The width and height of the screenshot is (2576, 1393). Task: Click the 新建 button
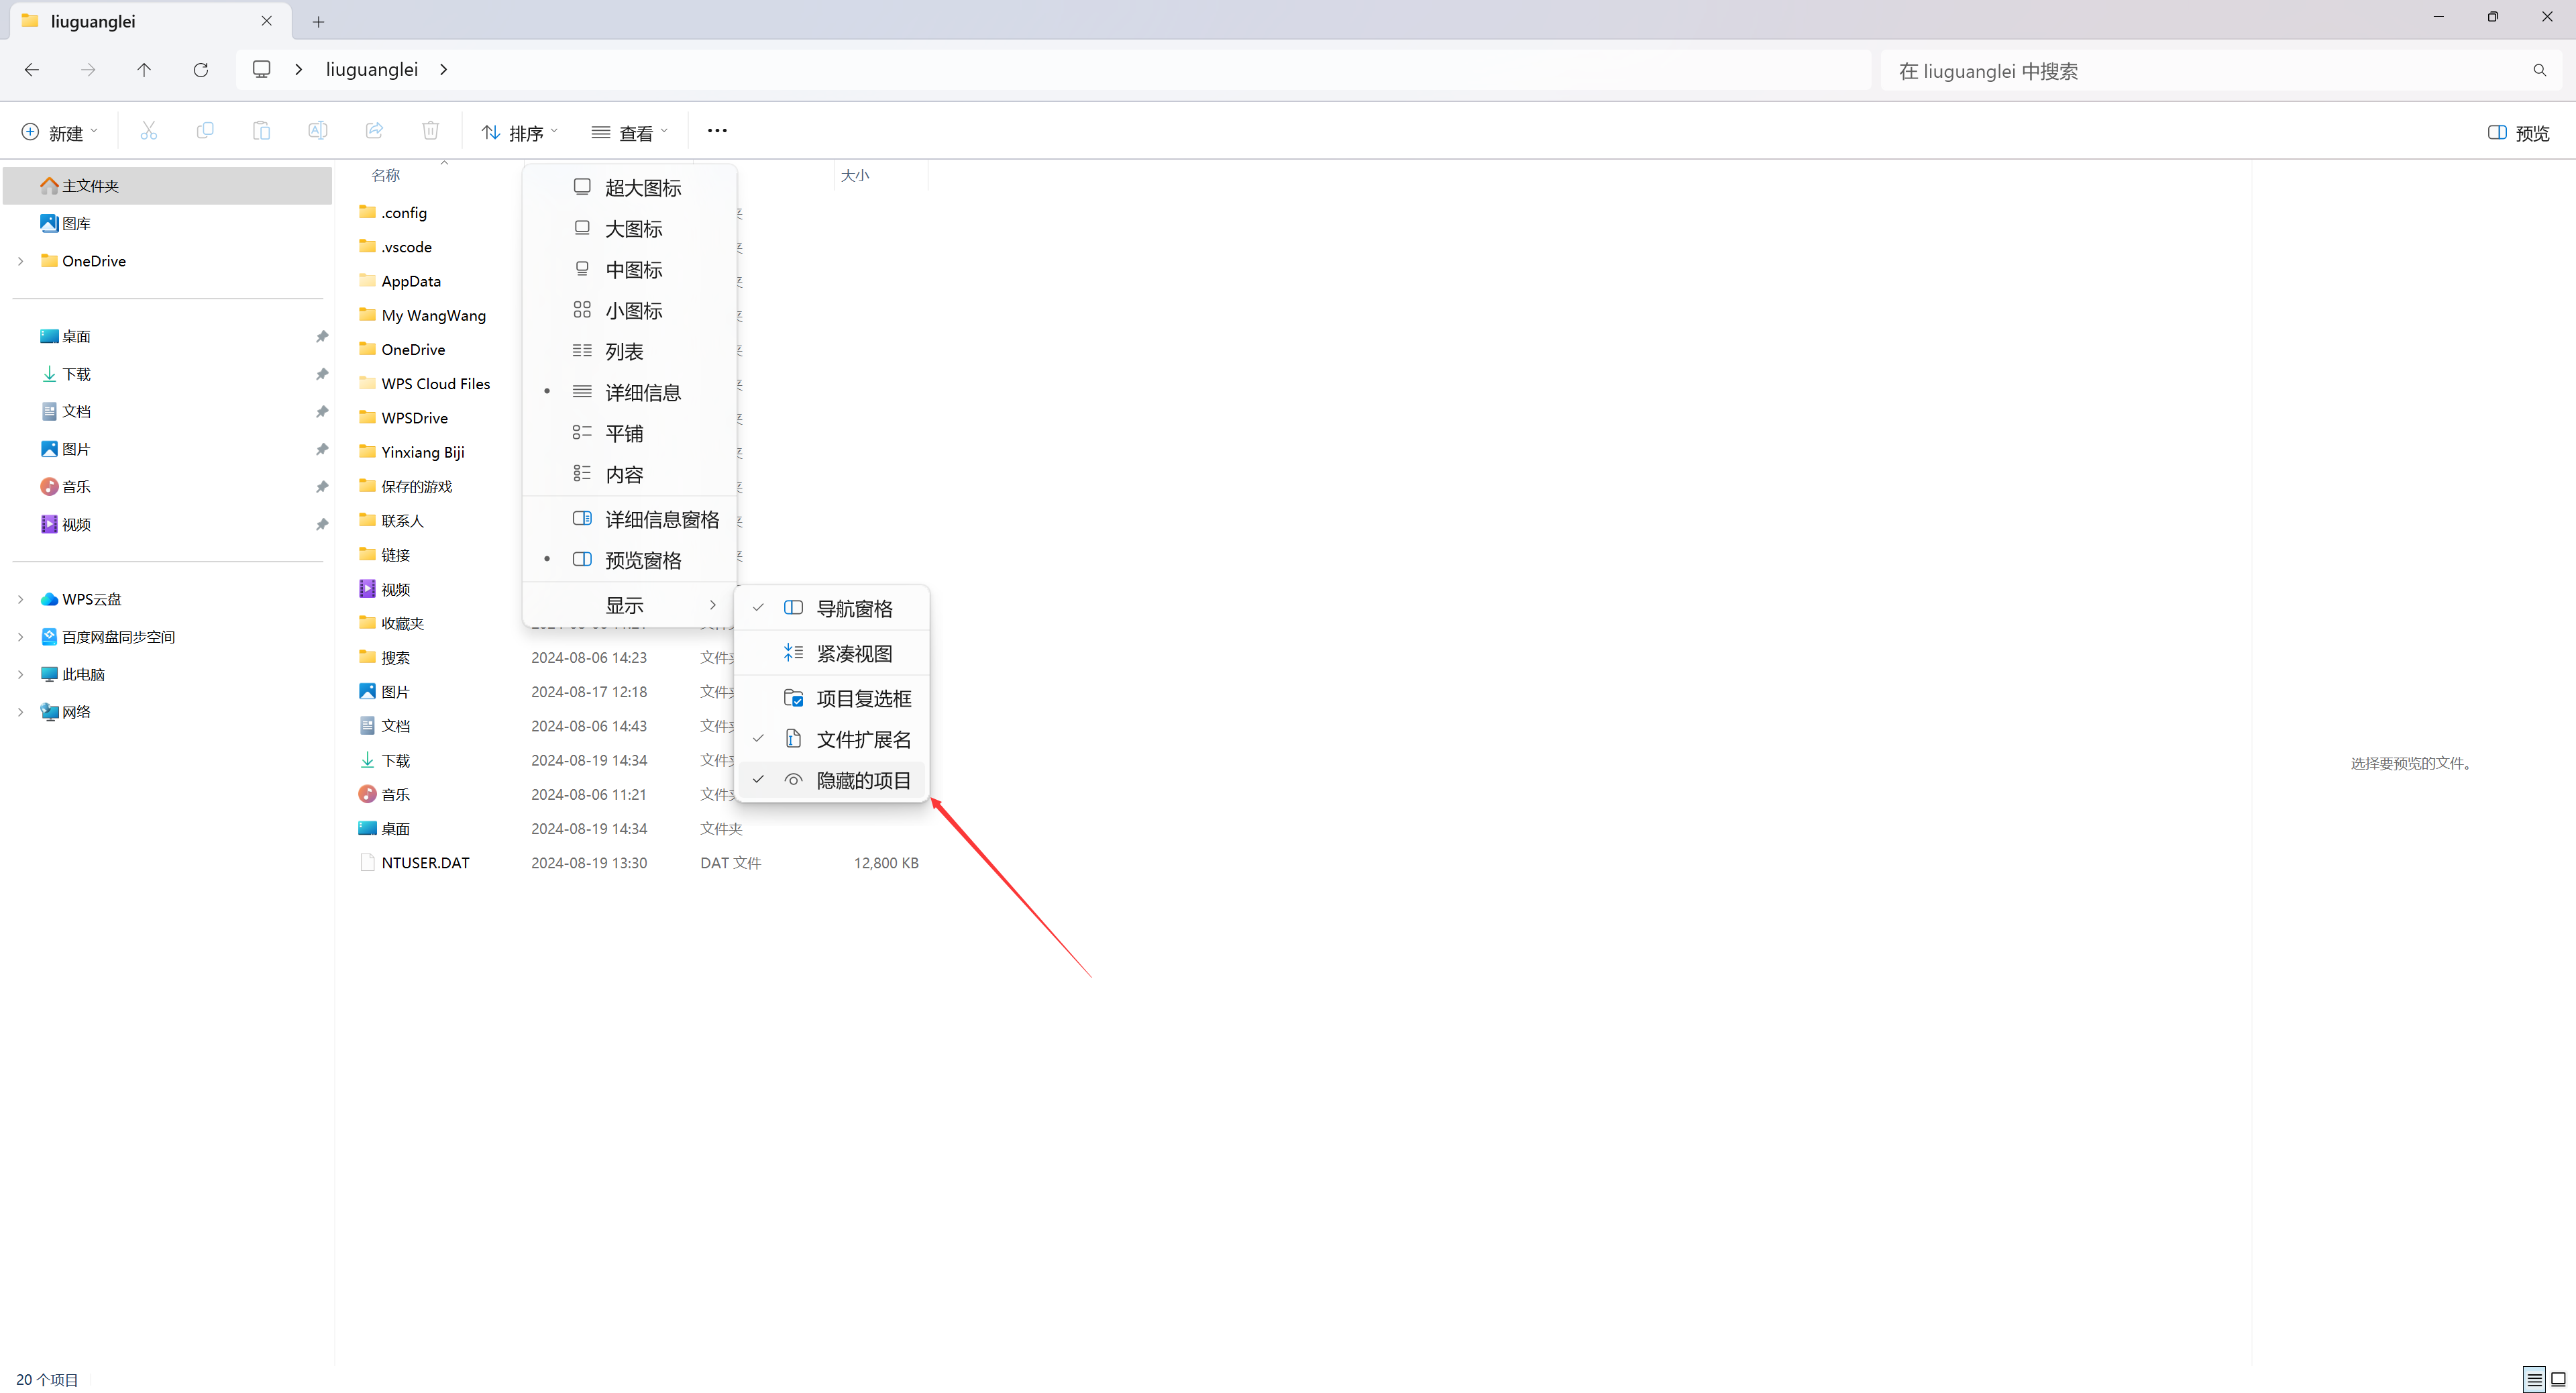click(x=59, y=133)
